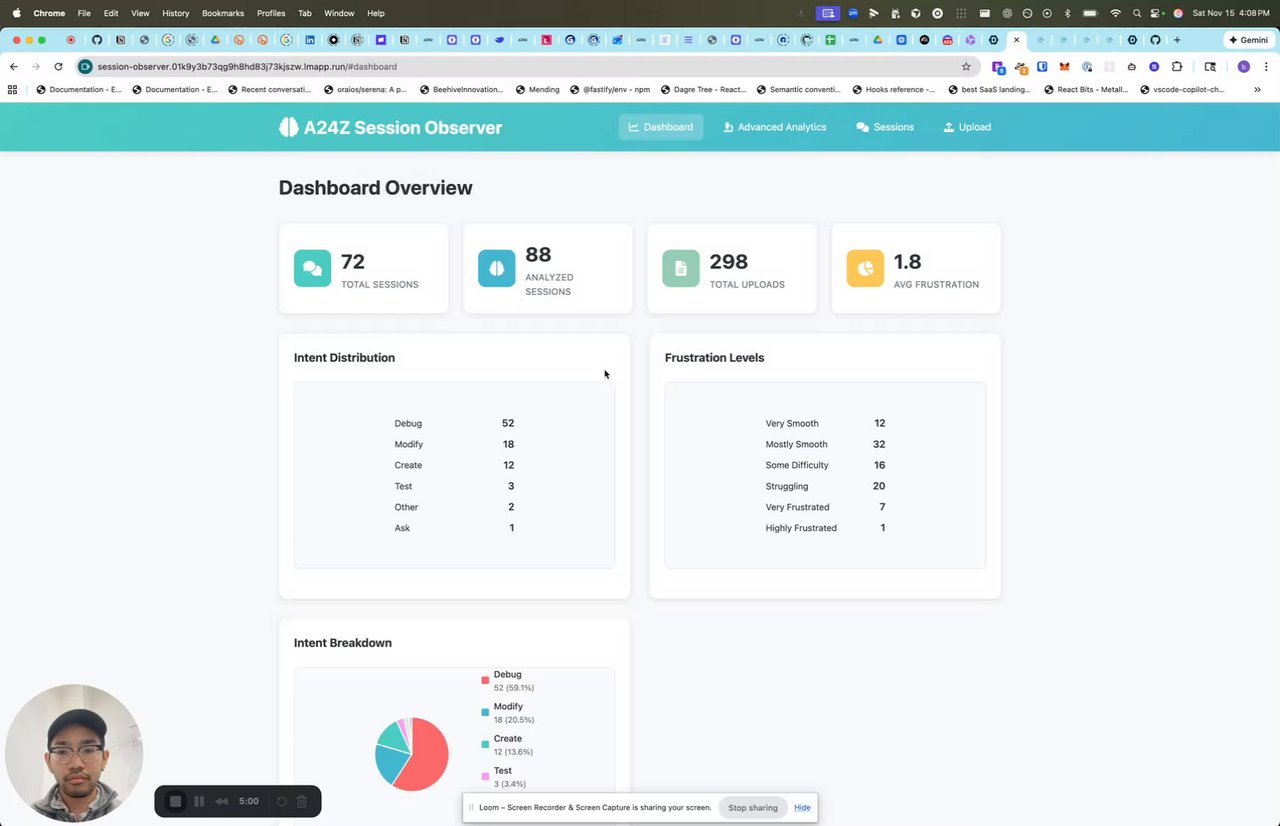The height and width of the screenshot is (826, 1280).
Task: Click the Mostly Smooth frustration row
Action: (x=825, y=444)
